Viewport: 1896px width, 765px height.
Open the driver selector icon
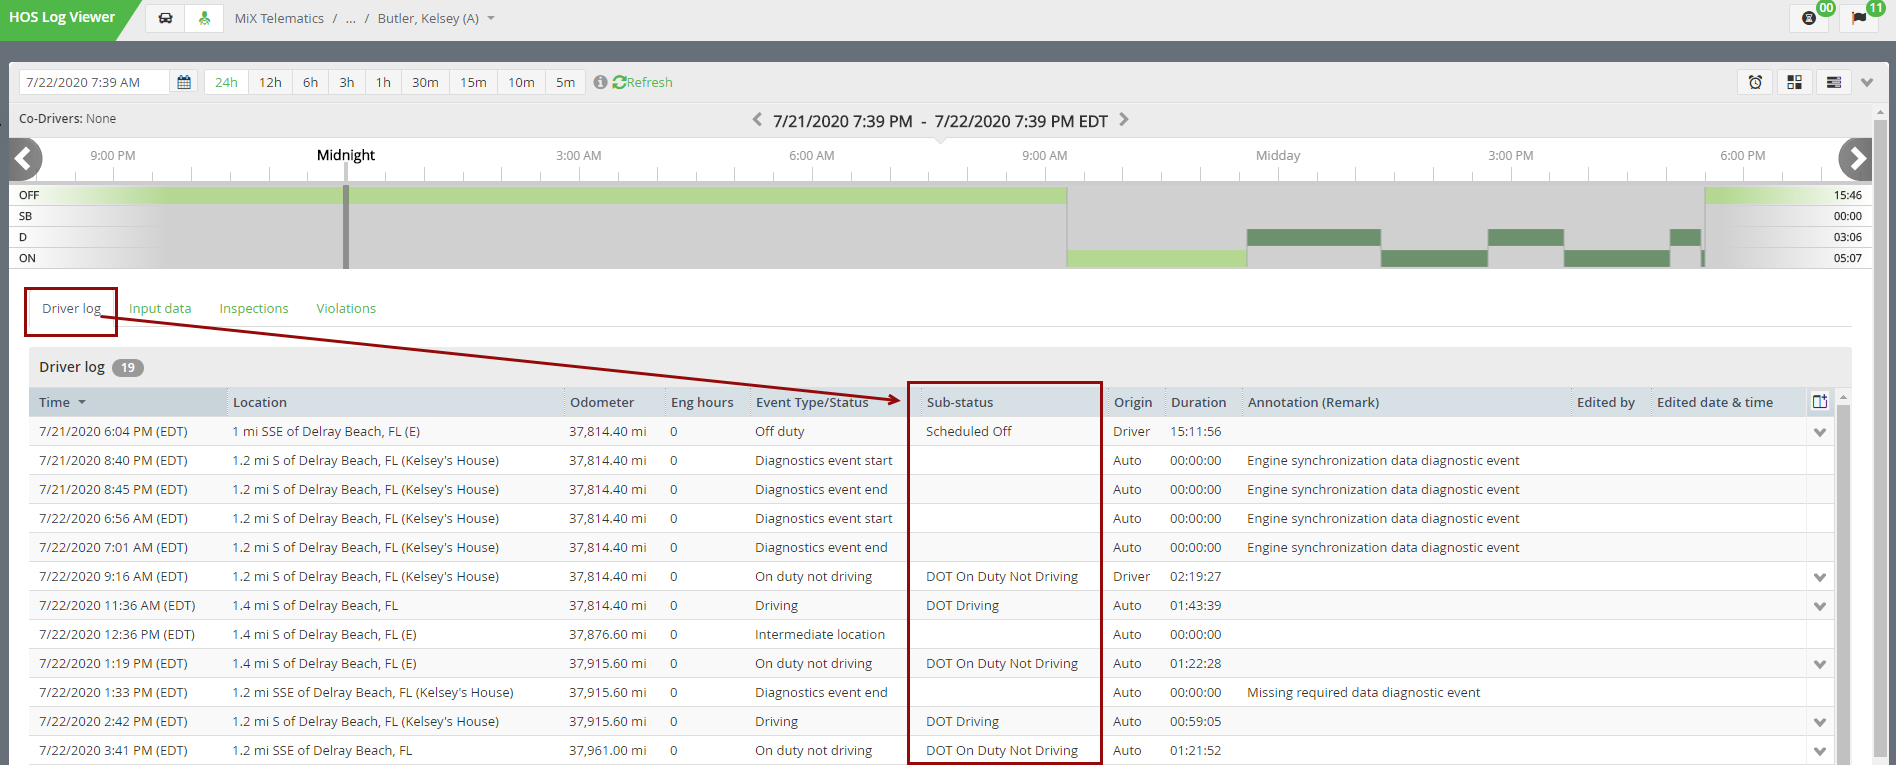204,18
